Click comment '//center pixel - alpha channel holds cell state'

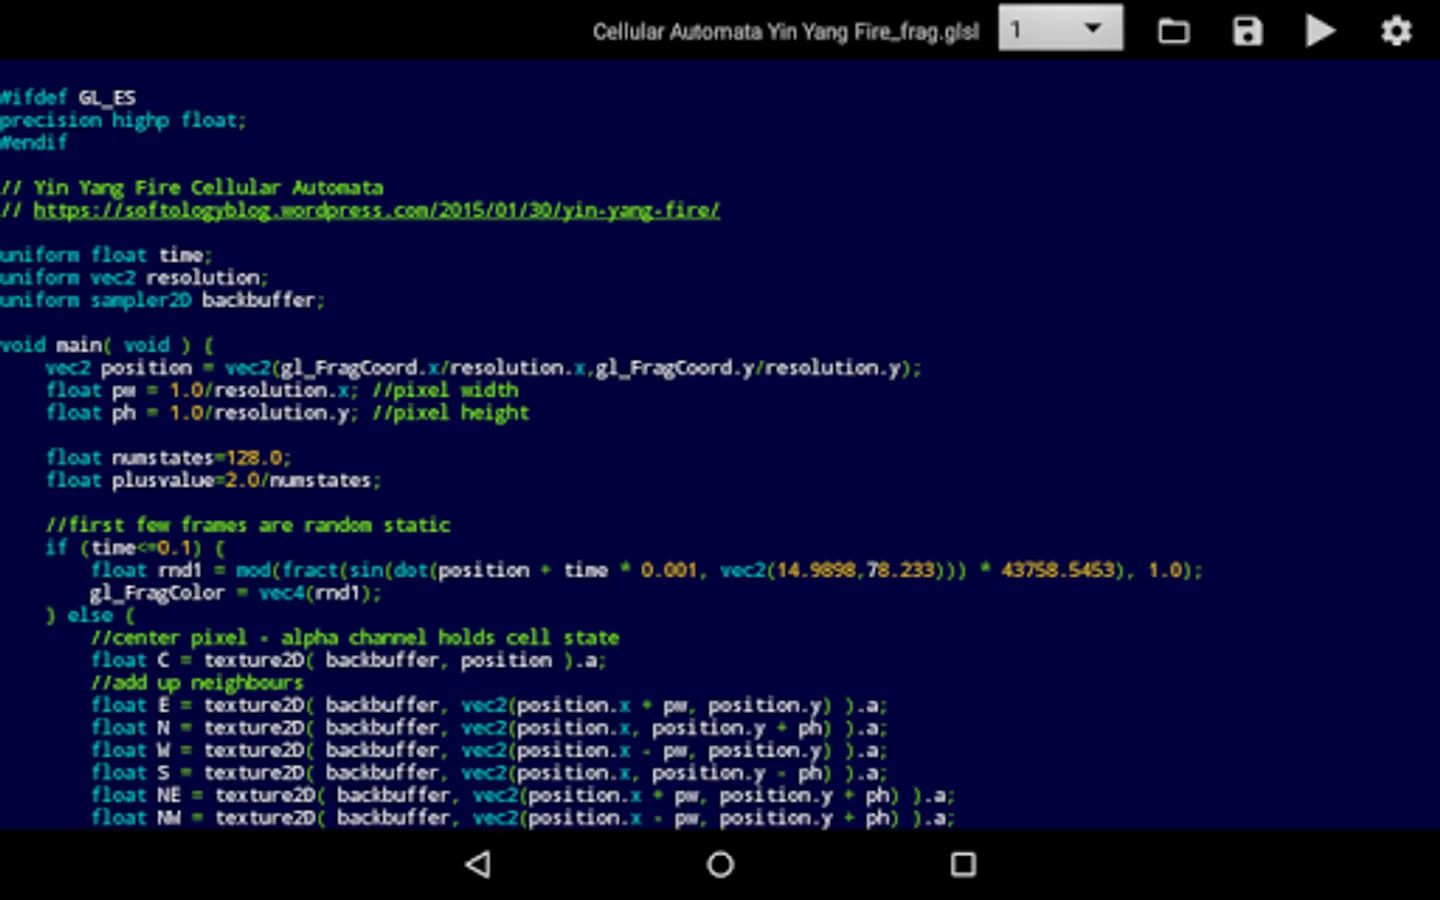tap(355, 637)
